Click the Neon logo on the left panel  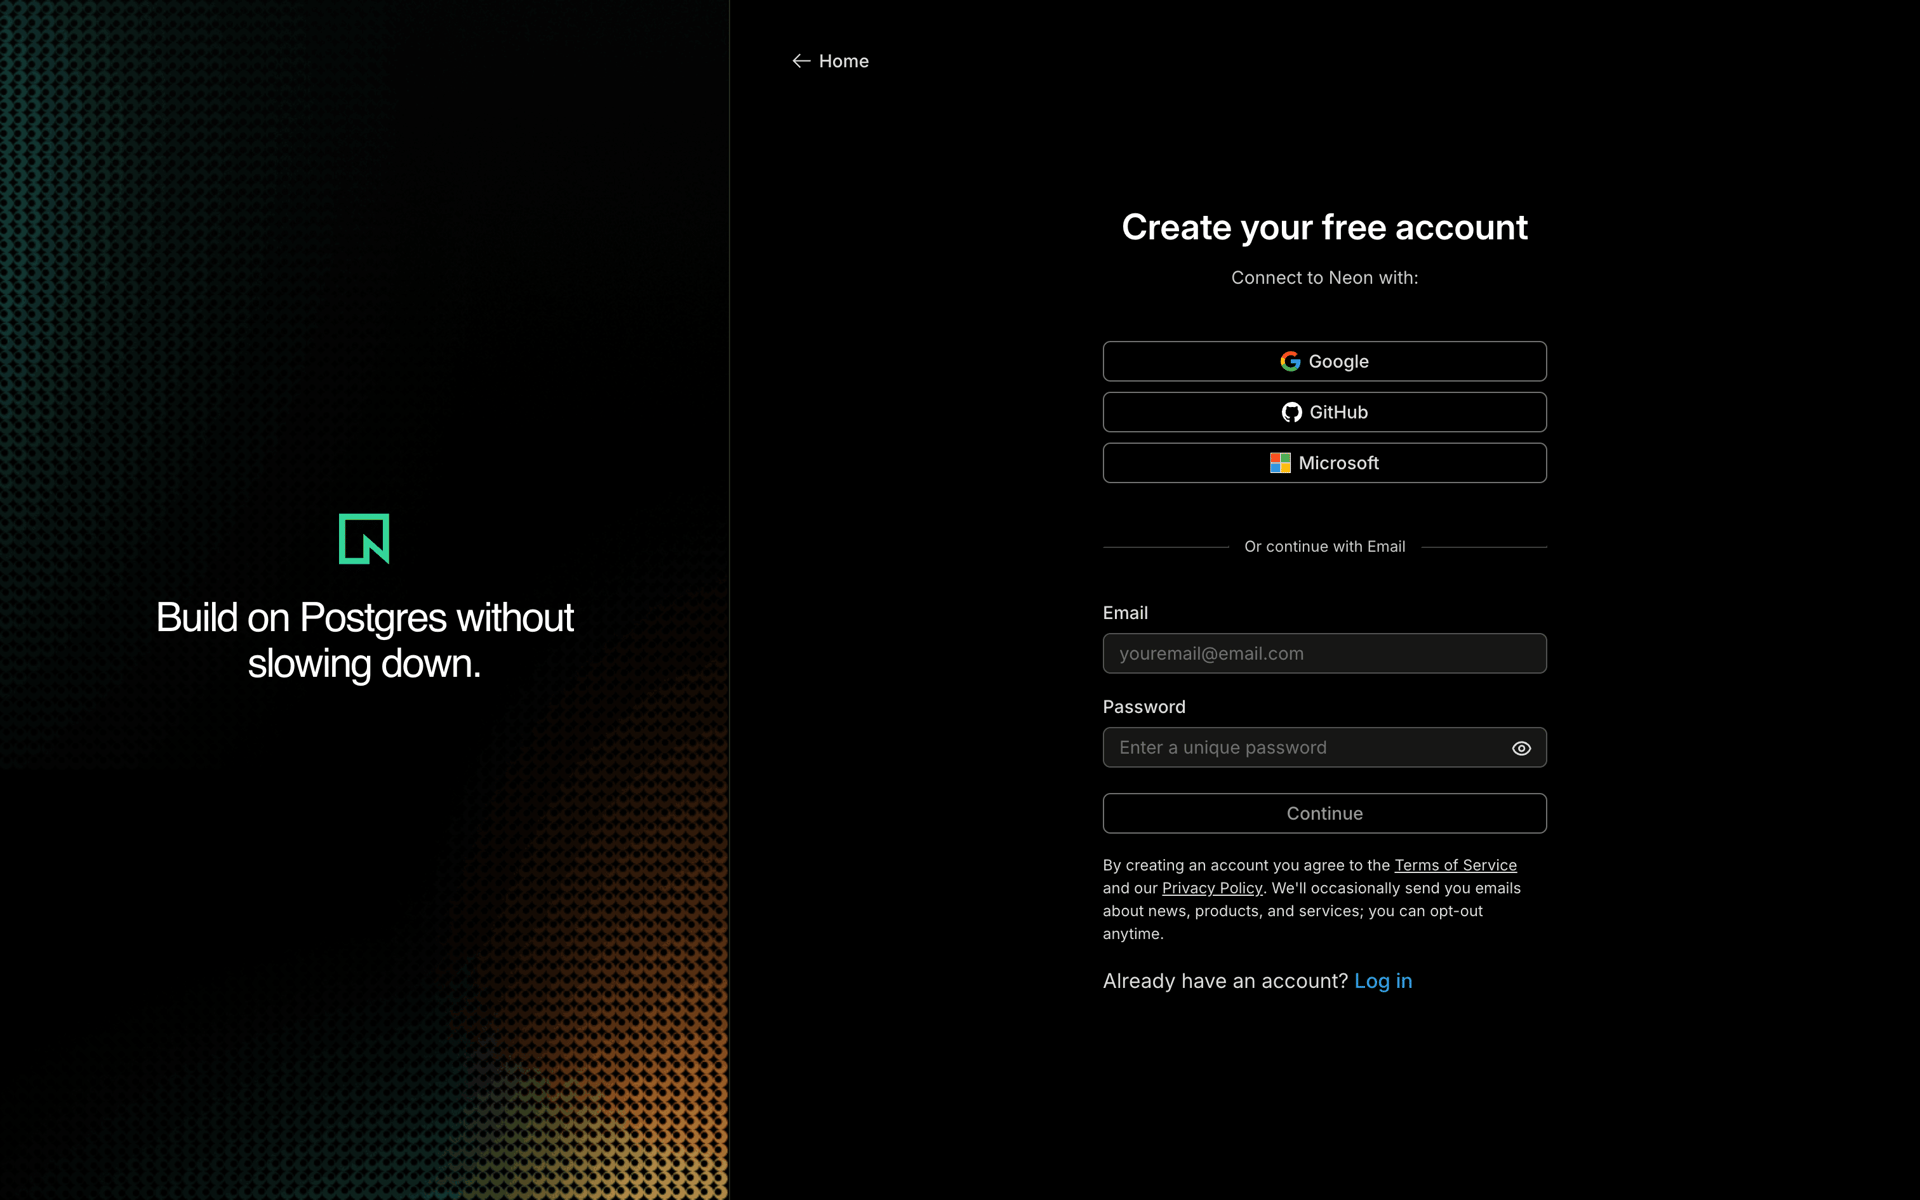(364, 539)
